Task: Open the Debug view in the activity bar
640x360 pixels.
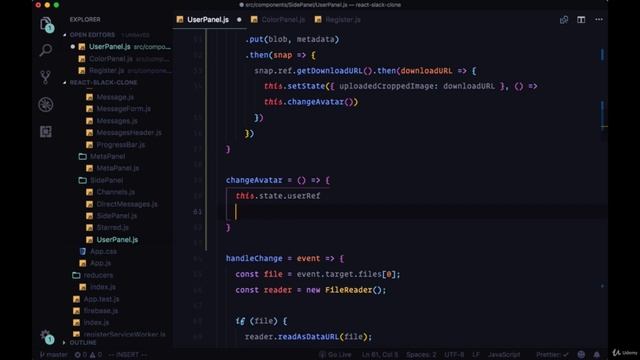Action: pos(46,104)
